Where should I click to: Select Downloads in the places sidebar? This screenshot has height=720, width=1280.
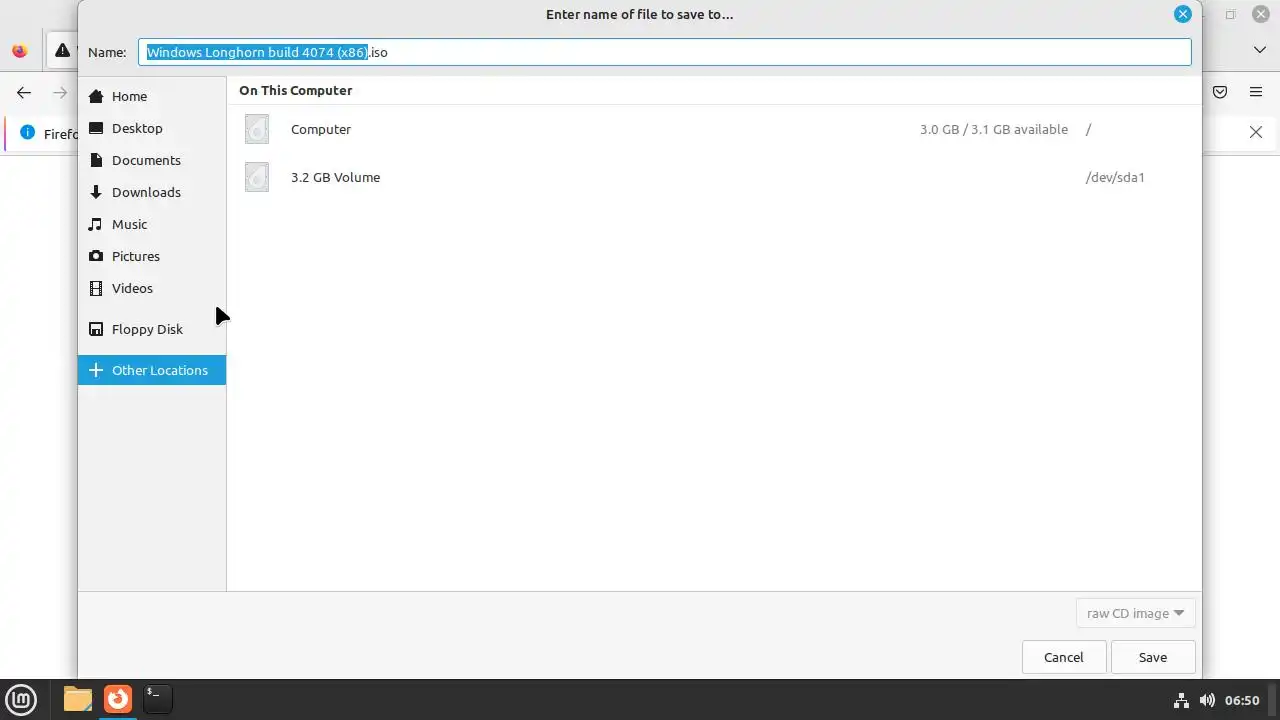click(152, 192)
